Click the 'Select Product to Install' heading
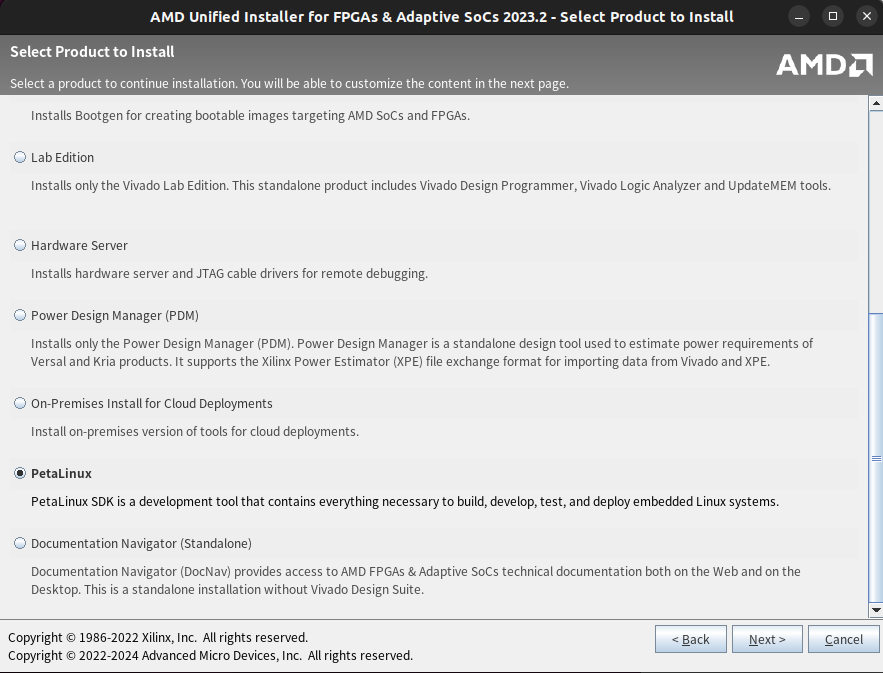Viewport: 883px width, 673px height. point(92,52)
